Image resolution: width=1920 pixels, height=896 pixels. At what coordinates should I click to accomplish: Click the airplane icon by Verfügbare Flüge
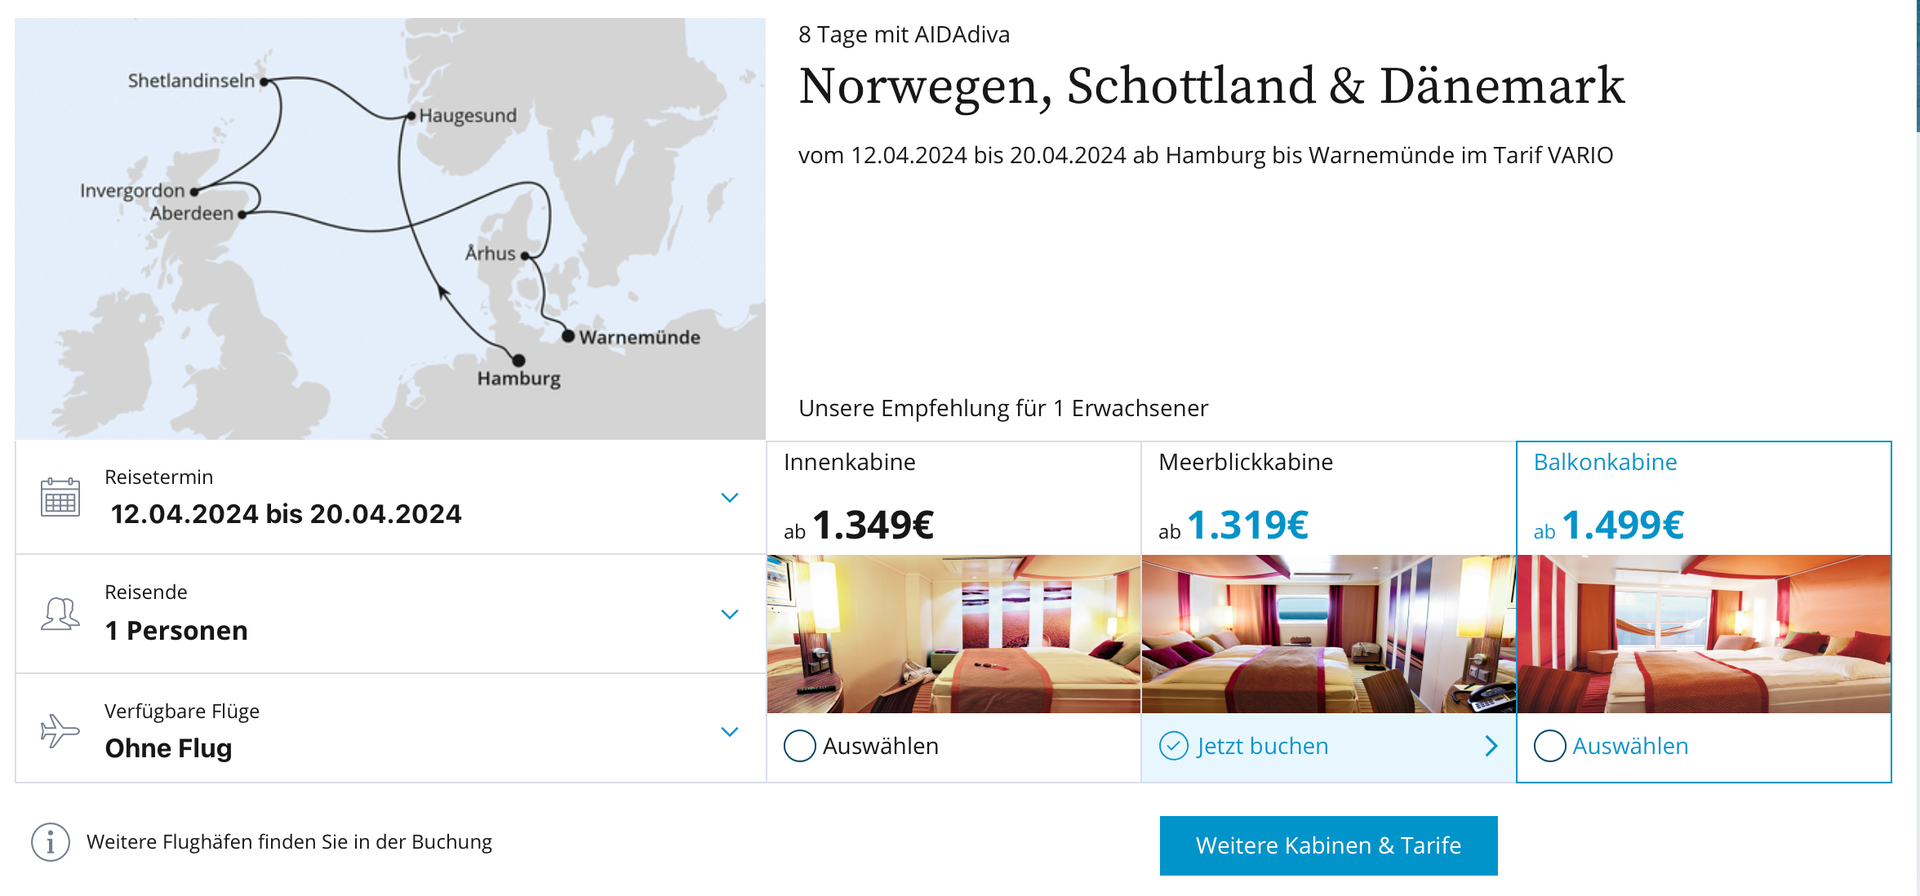[x=60, y=730]
